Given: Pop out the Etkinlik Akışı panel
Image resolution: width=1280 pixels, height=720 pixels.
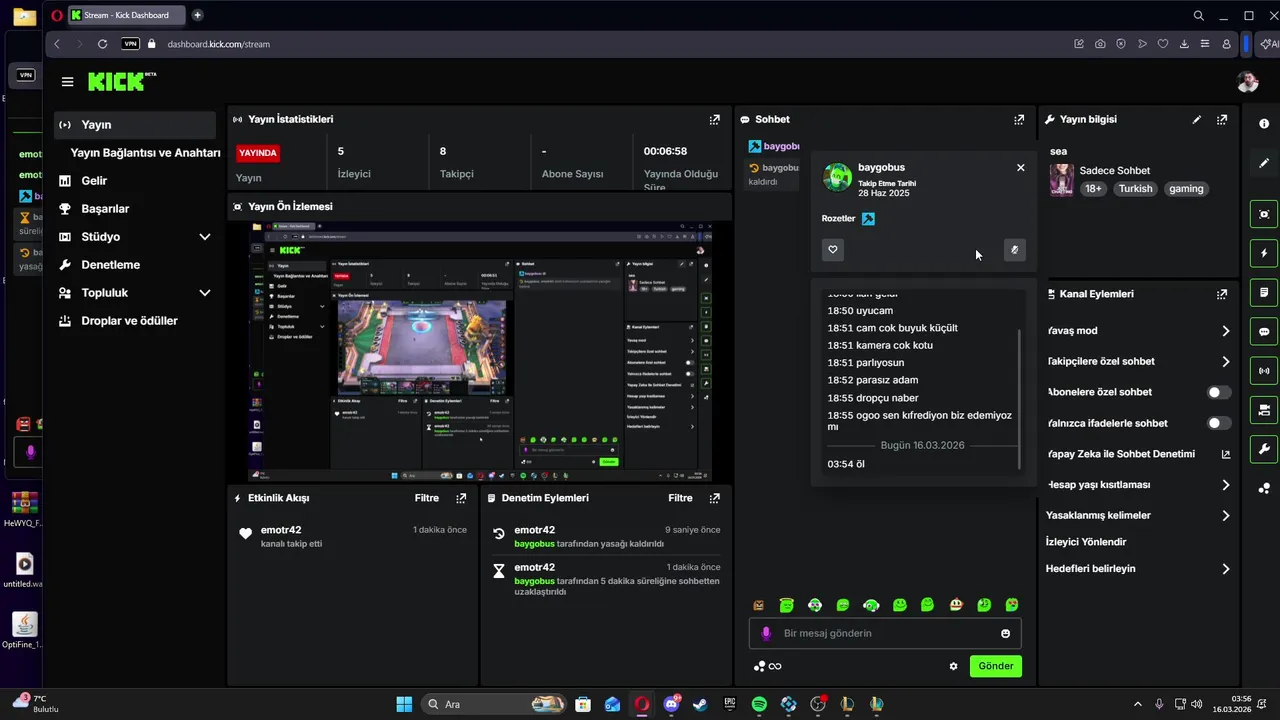Looking at the screenshot, I should 461,498.
